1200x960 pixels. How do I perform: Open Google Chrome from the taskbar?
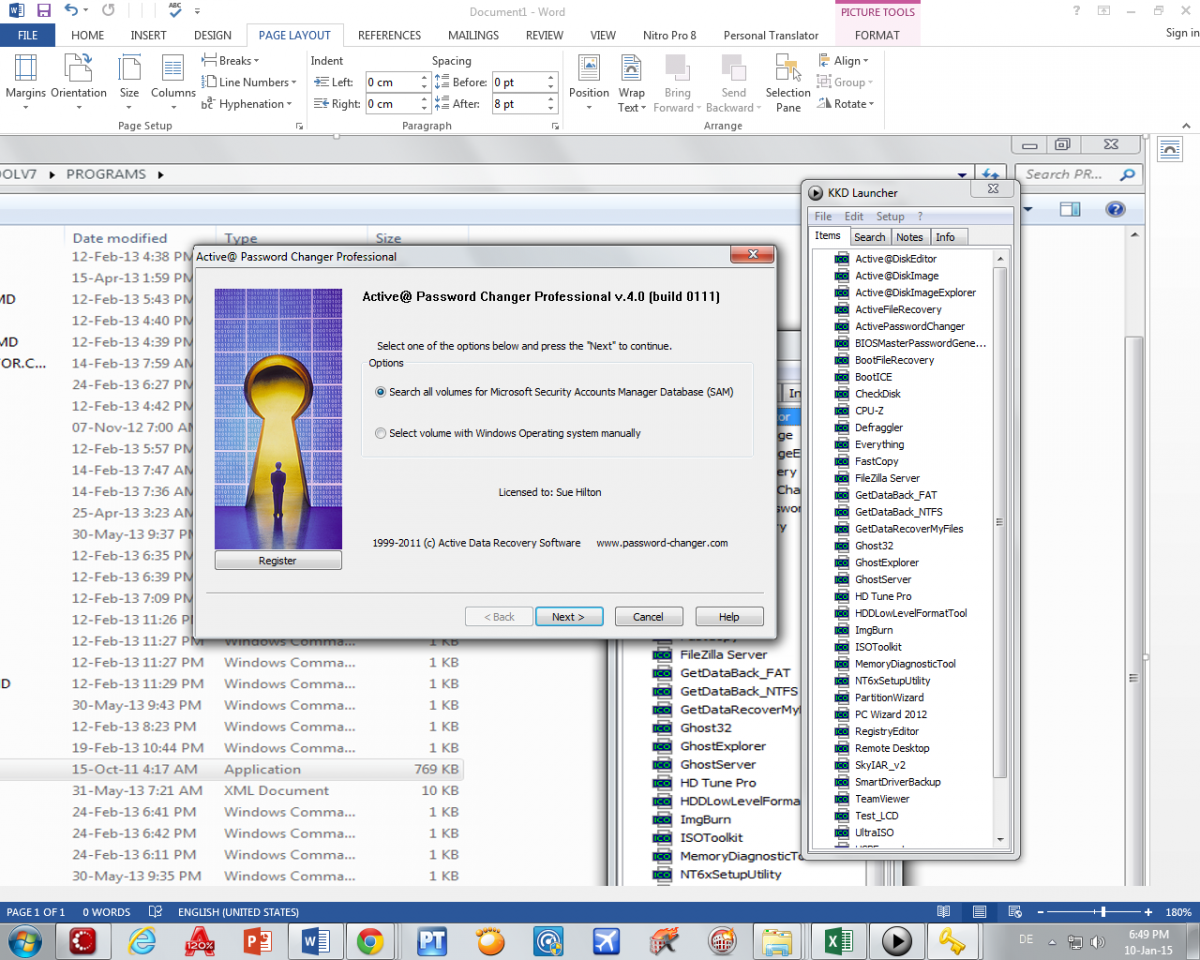tap(370, 941)
